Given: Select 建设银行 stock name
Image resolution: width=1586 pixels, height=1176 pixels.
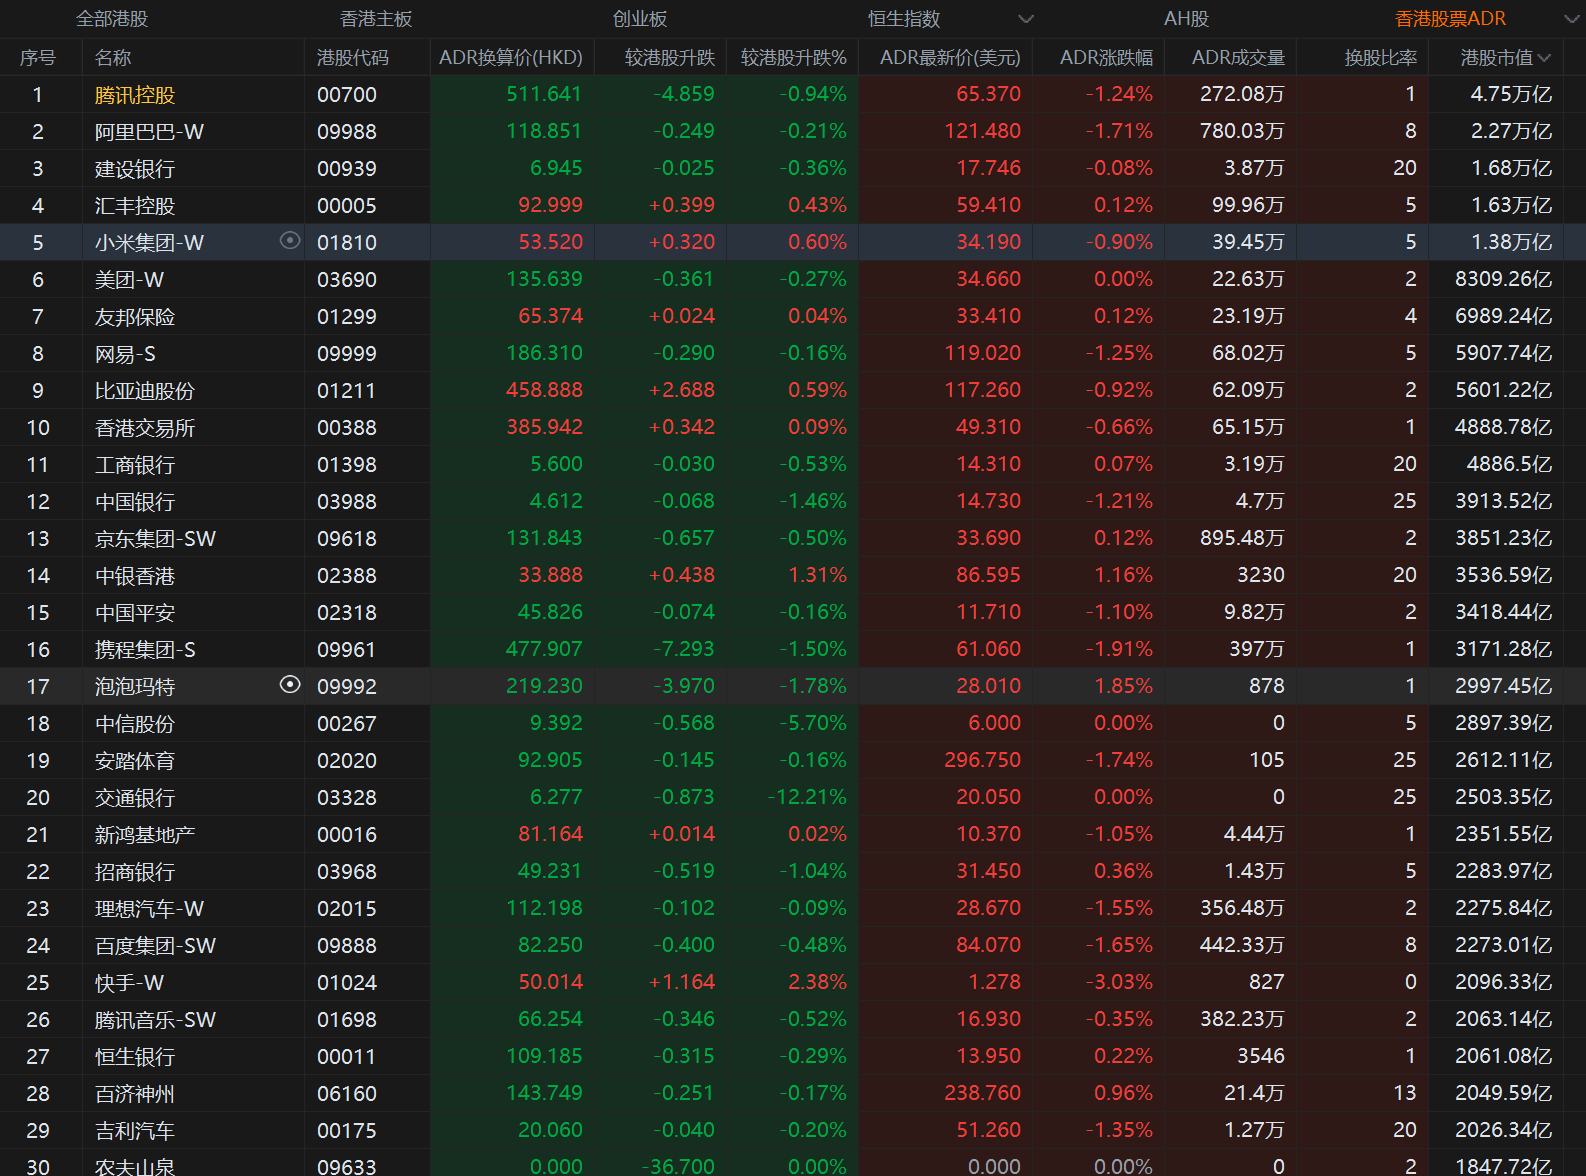Looking at the screenshot, I should click(x=135, y=168).
